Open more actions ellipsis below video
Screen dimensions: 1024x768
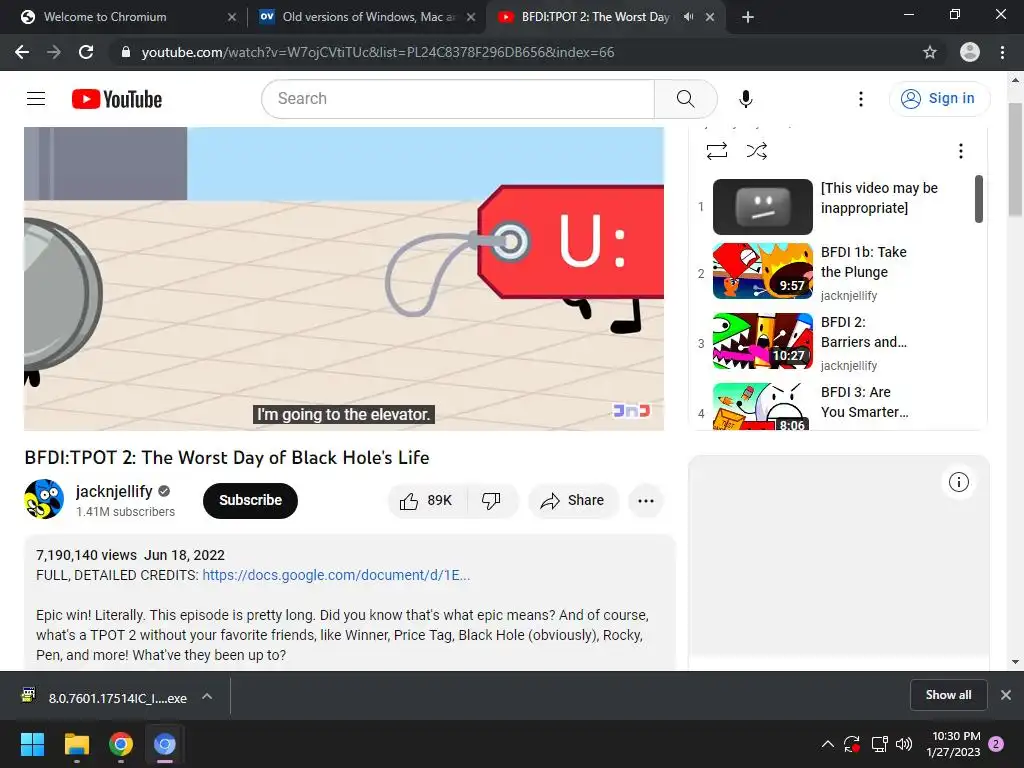click(x=646, y=501)
